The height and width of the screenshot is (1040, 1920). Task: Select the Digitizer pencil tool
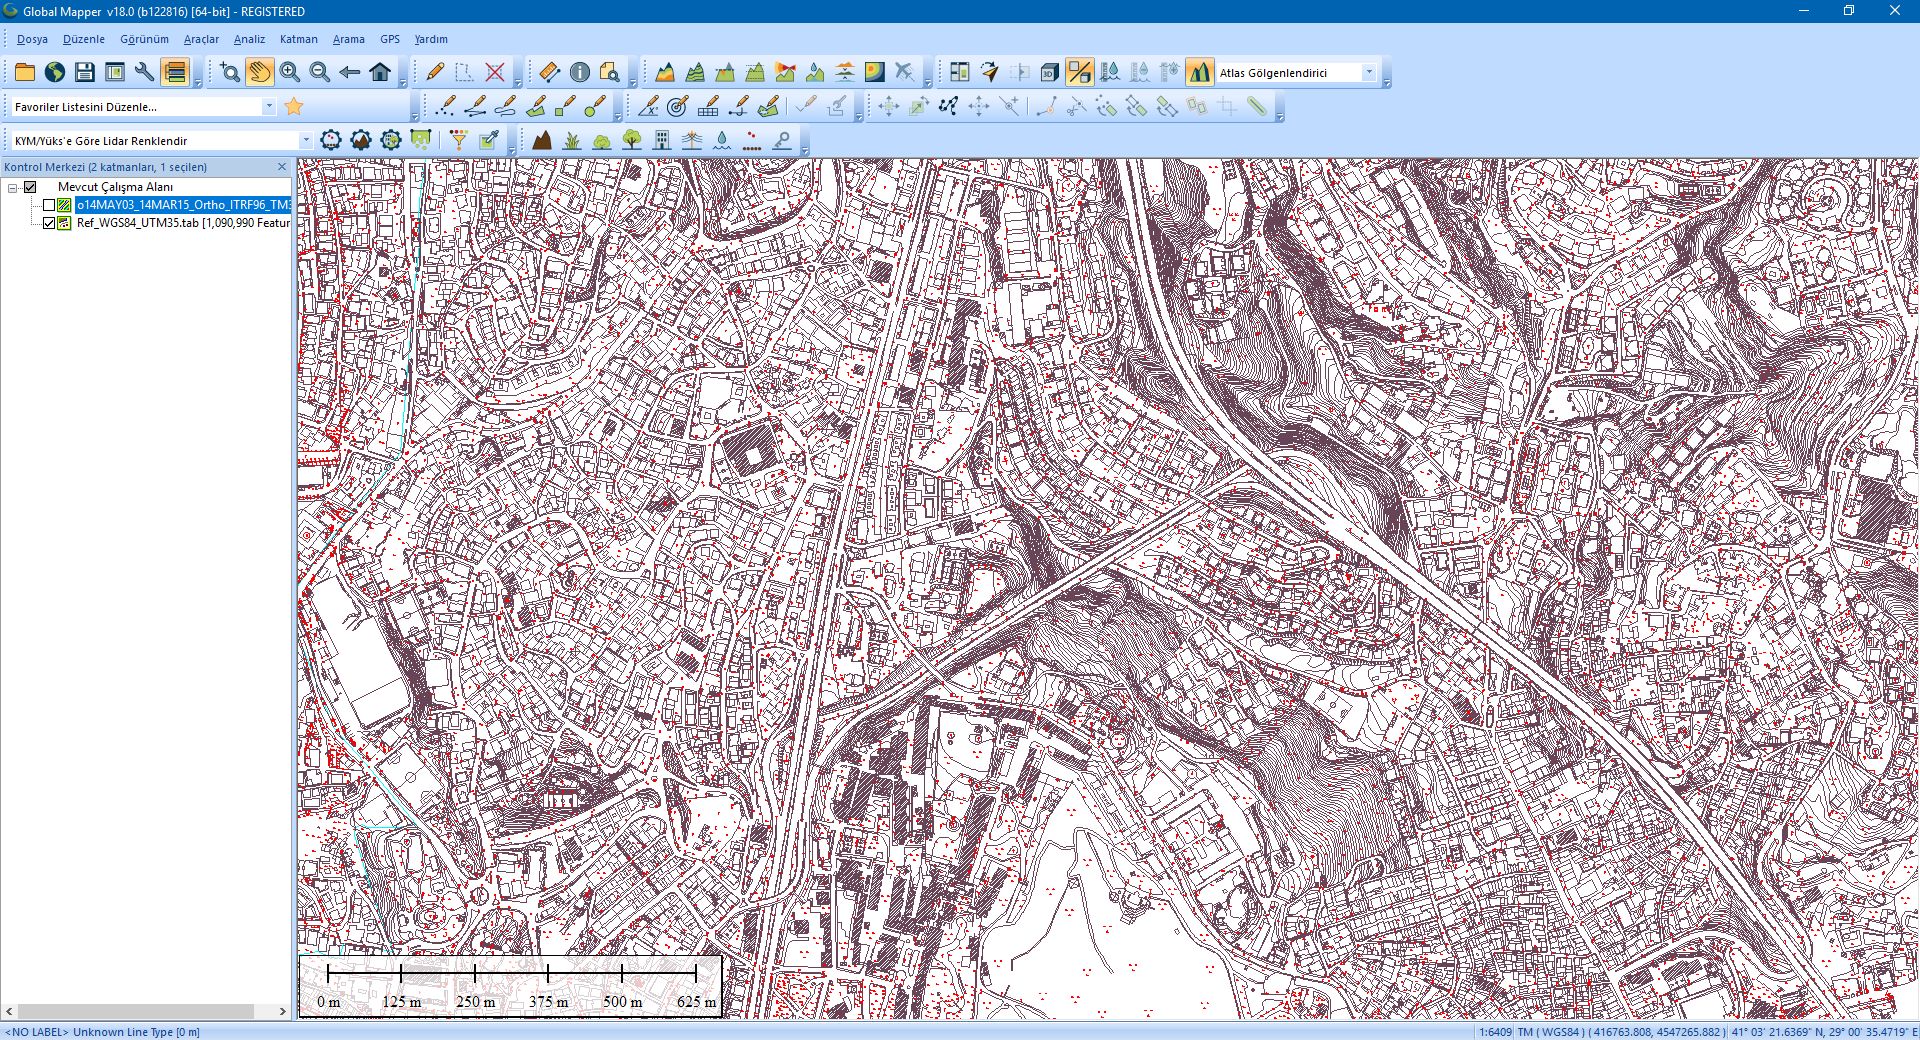tap(435, 72)
